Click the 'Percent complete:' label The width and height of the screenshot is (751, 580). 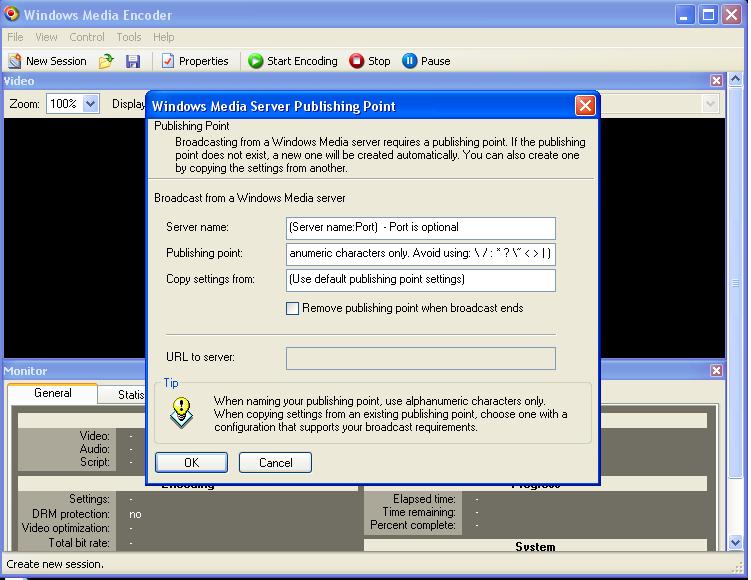413,525
